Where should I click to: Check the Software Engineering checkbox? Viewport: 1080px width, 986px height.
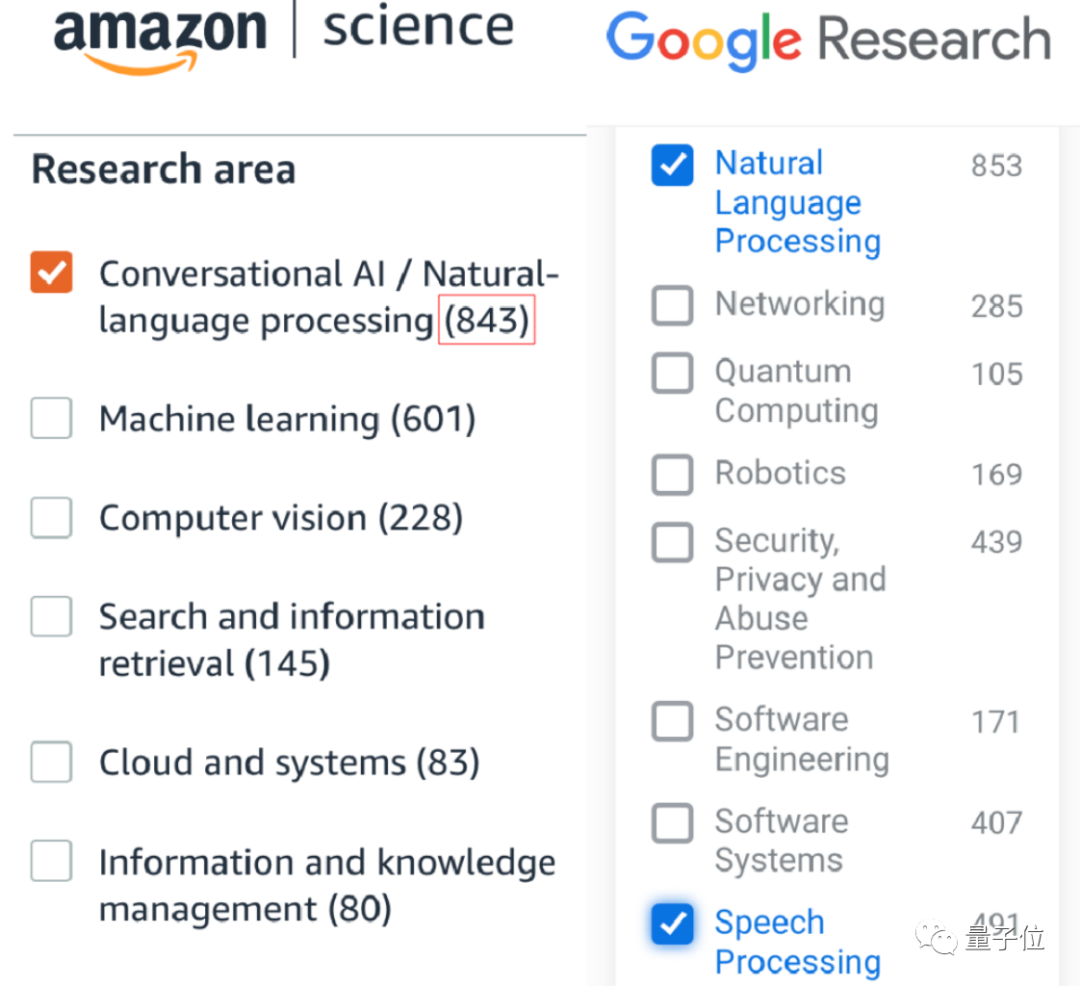click(672, 721)
